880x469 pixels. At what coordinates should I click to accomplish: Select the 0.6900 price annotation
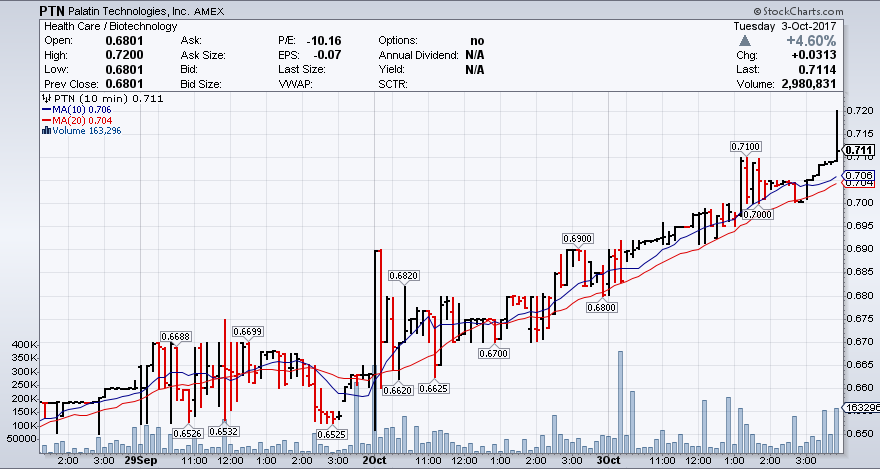[577, 238]
